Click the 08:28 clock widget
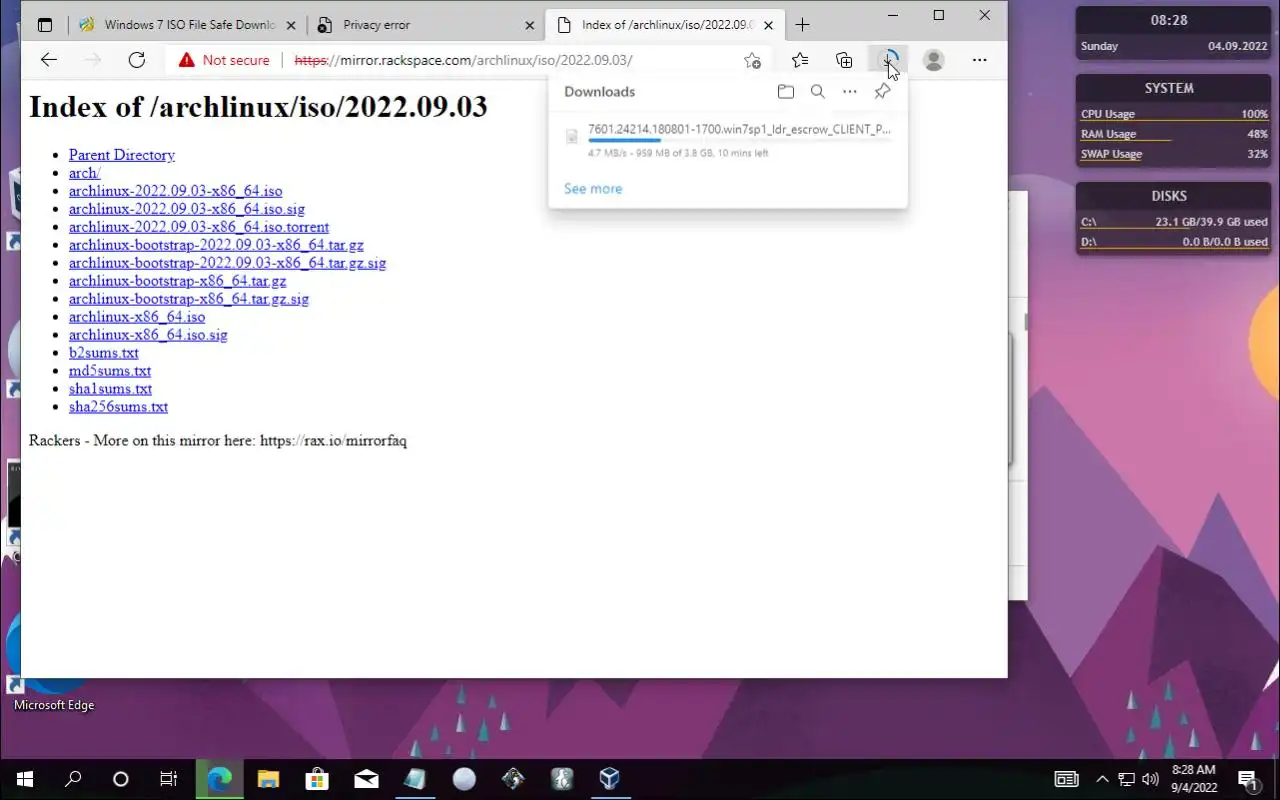Image resolution: width=1280 pixels, height=800 pixels. tap(1169, 20)
